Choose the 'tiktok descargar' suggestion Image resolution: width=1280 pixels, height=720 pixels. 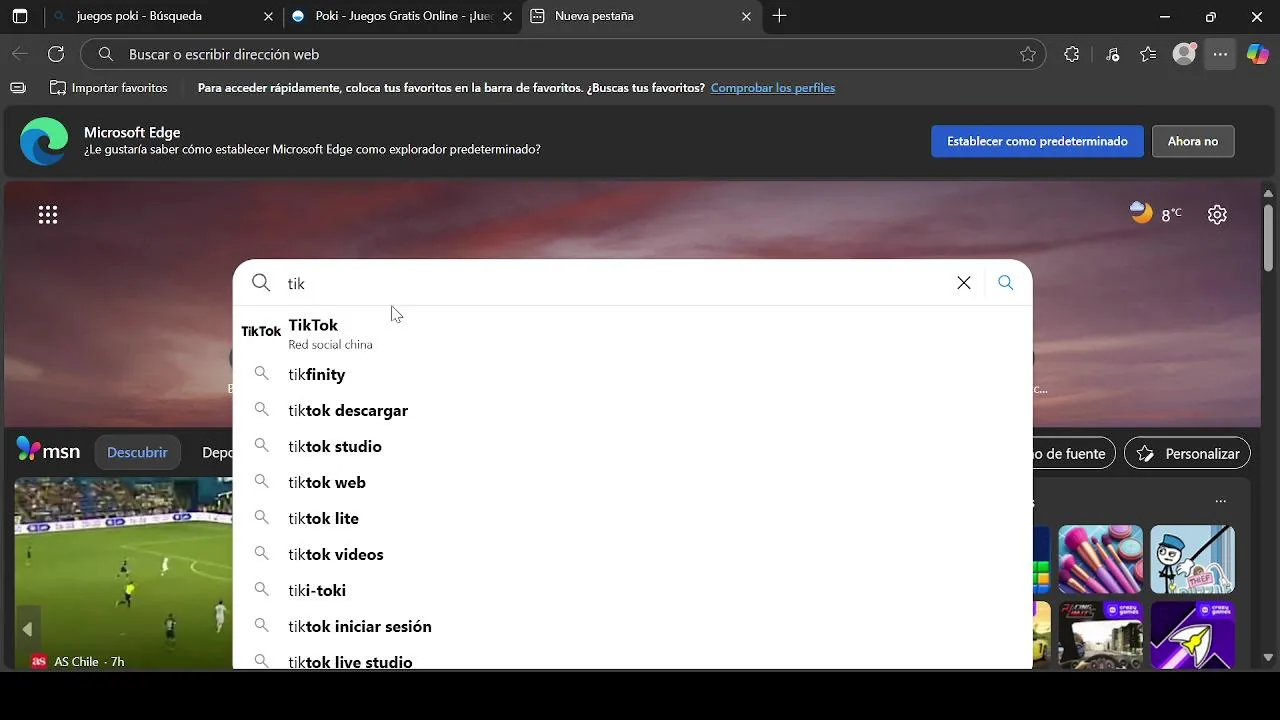point(633,410)
